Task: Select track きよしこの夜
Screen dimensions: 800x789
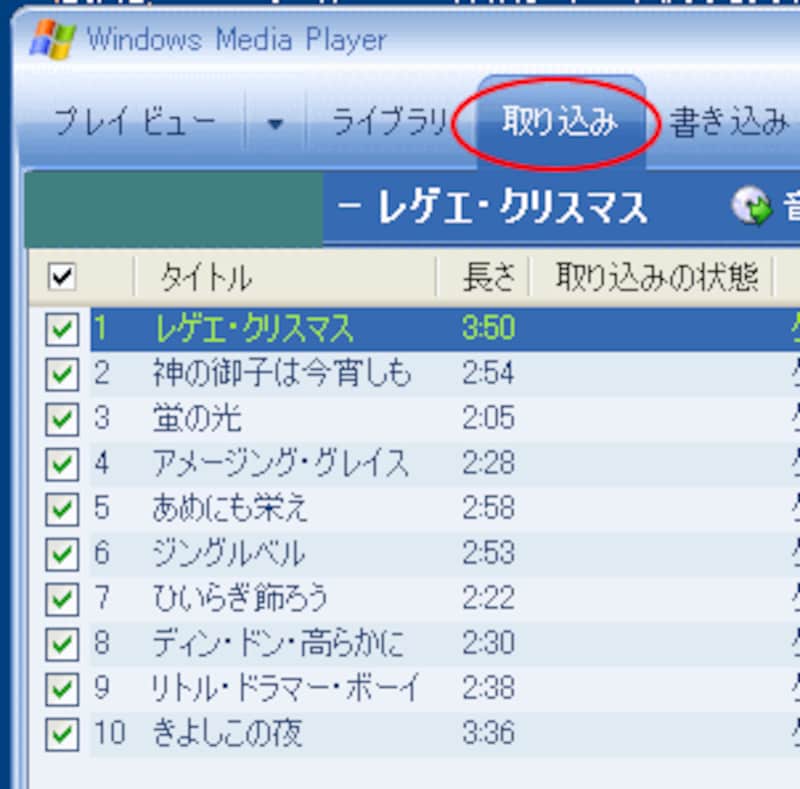Action: (x=227, y=733)
